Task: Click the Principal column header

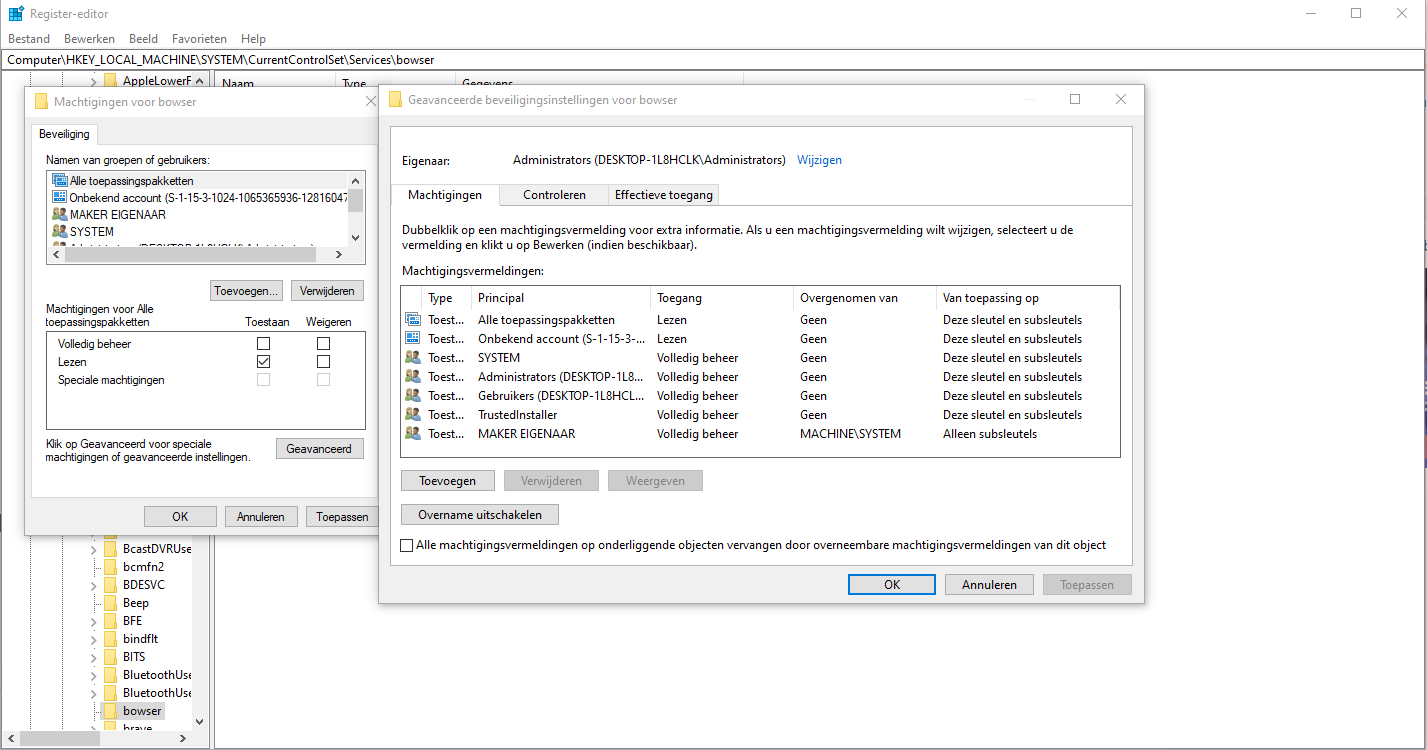Action: coord(560,298)
